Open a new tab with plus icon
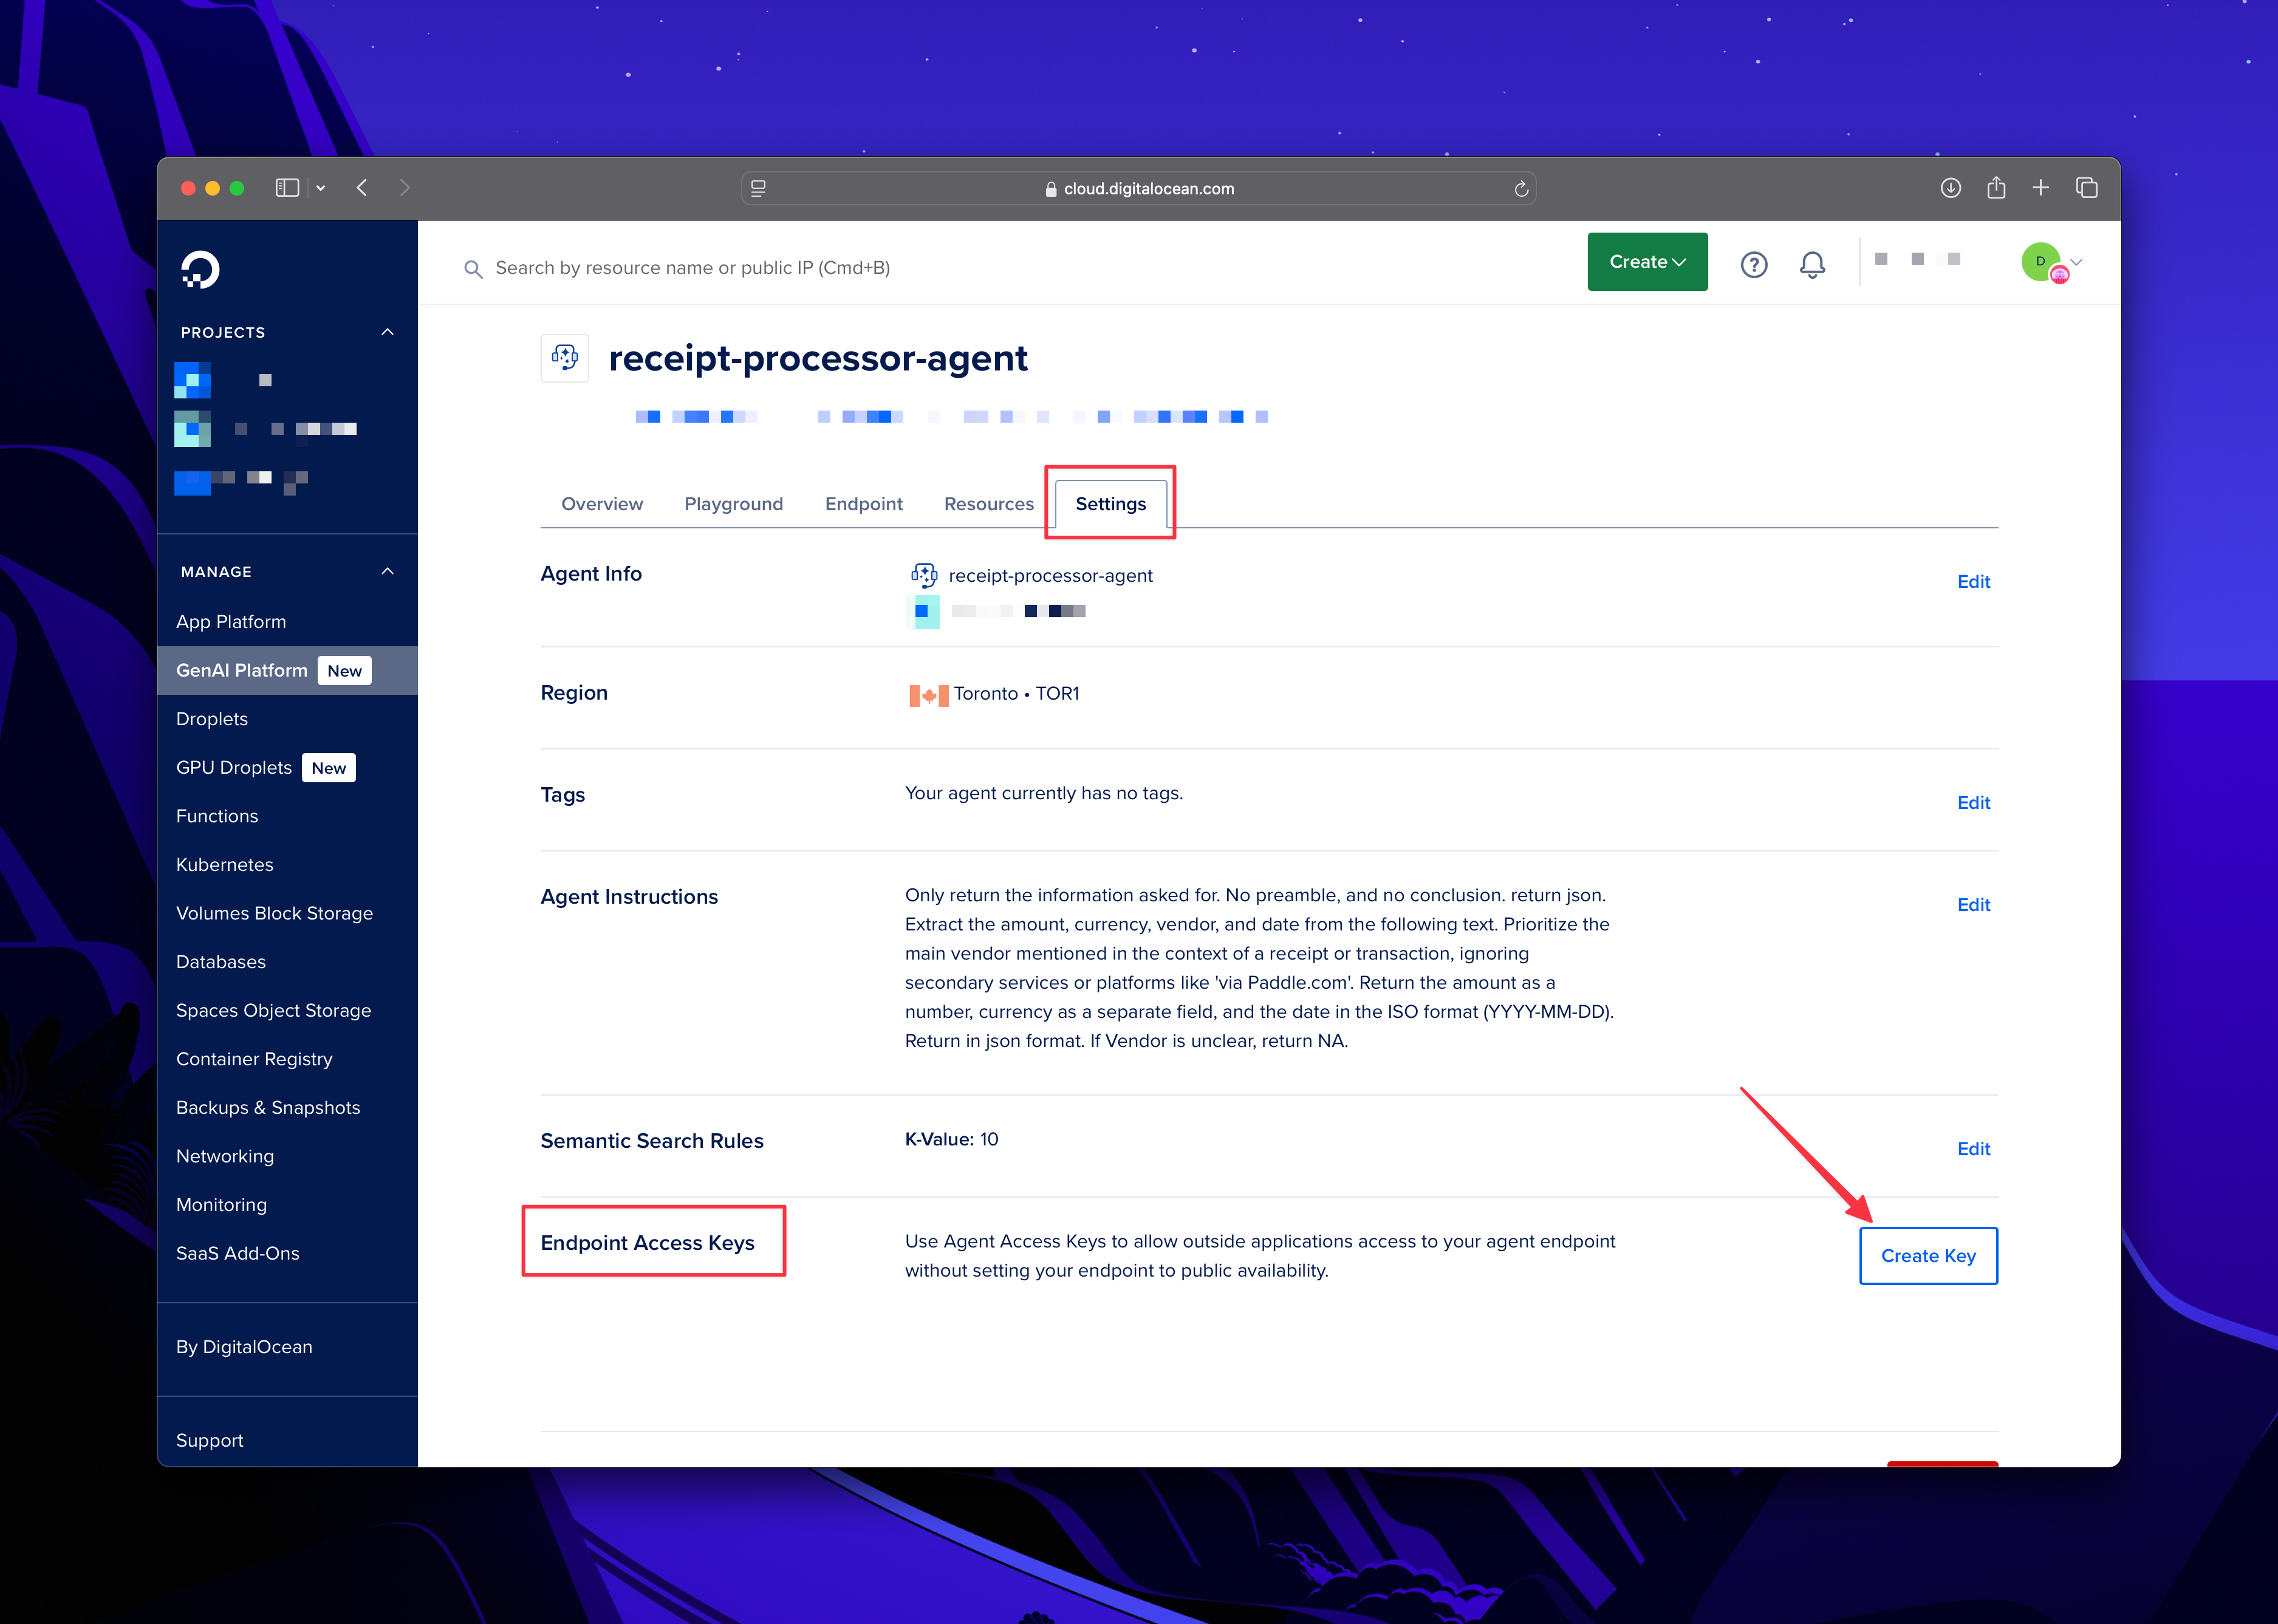The image size is (2278, 1624). pos(2041,188)
